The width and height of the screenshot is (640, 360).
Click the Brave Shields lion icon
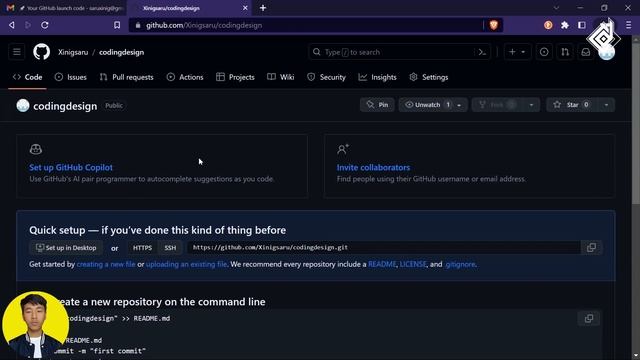(x=493, y=25)
